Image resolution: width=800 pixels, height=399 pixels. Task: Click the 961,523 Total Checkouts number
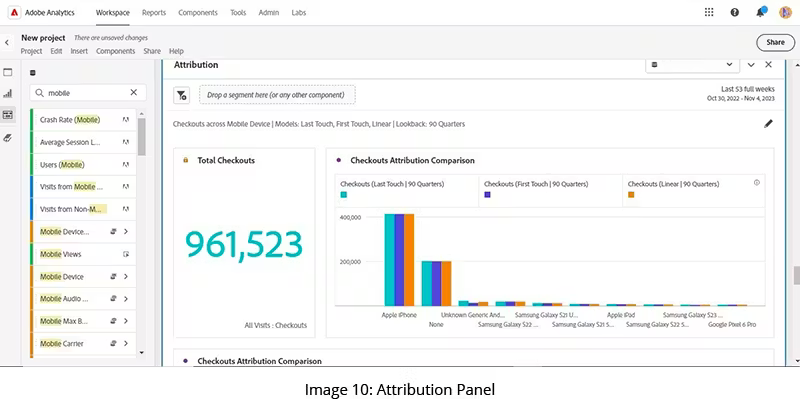click(x=244, y=244)
